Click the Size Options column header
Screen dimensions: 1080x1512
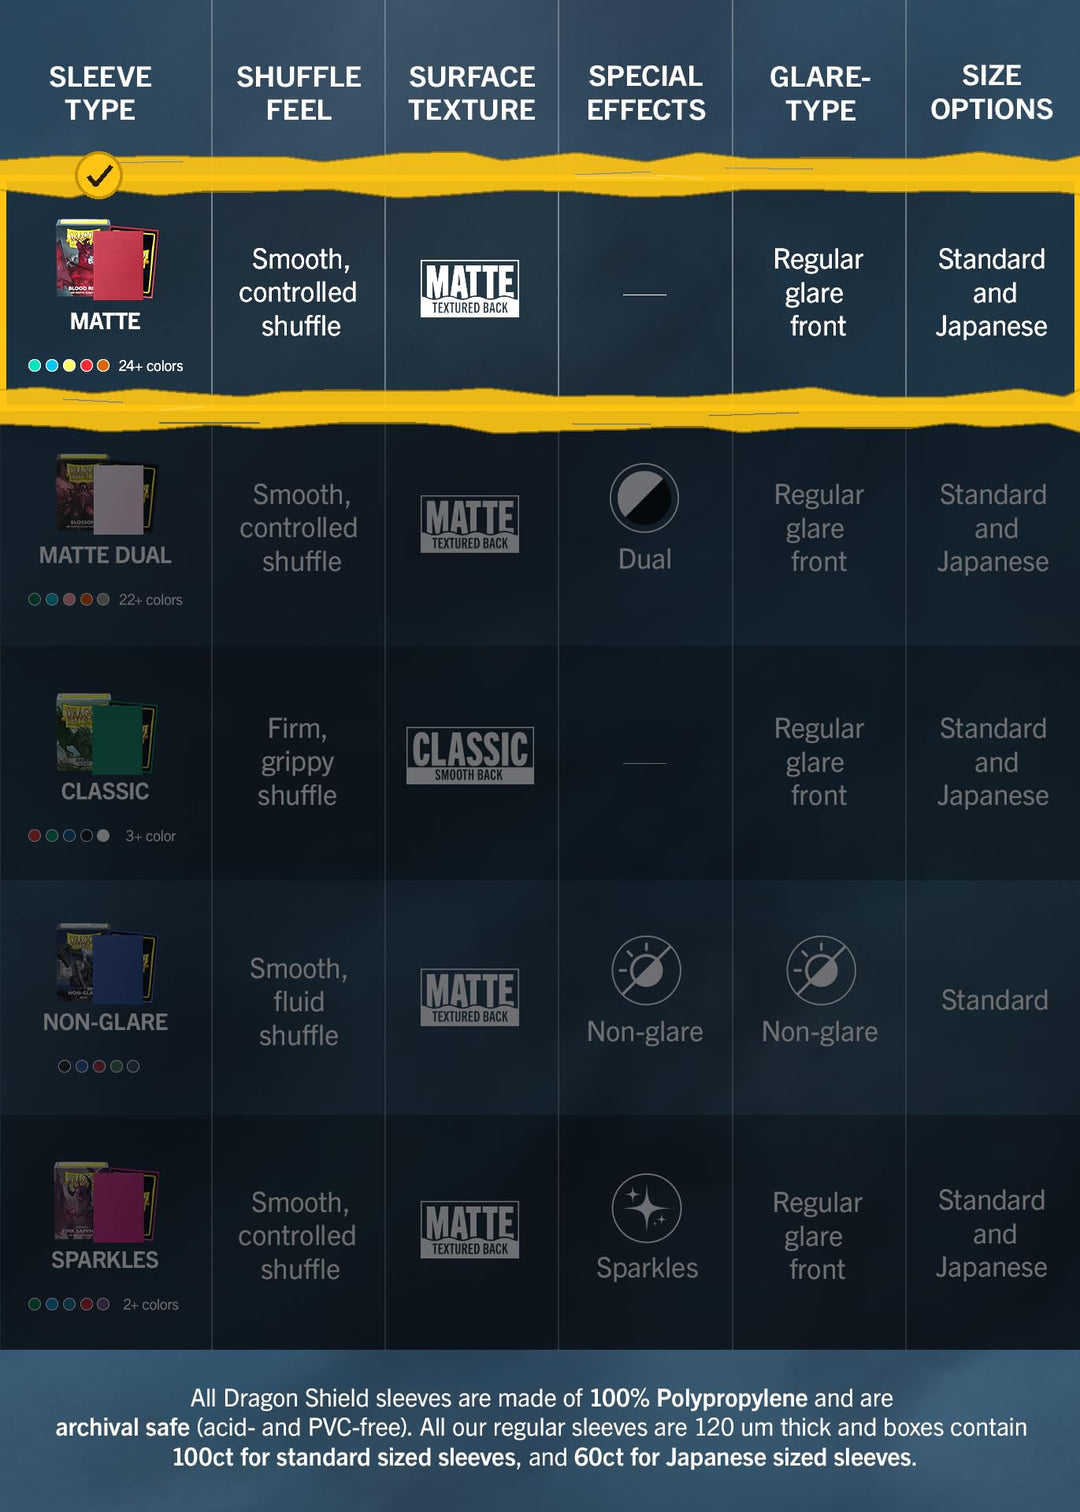tap(992, 92)
